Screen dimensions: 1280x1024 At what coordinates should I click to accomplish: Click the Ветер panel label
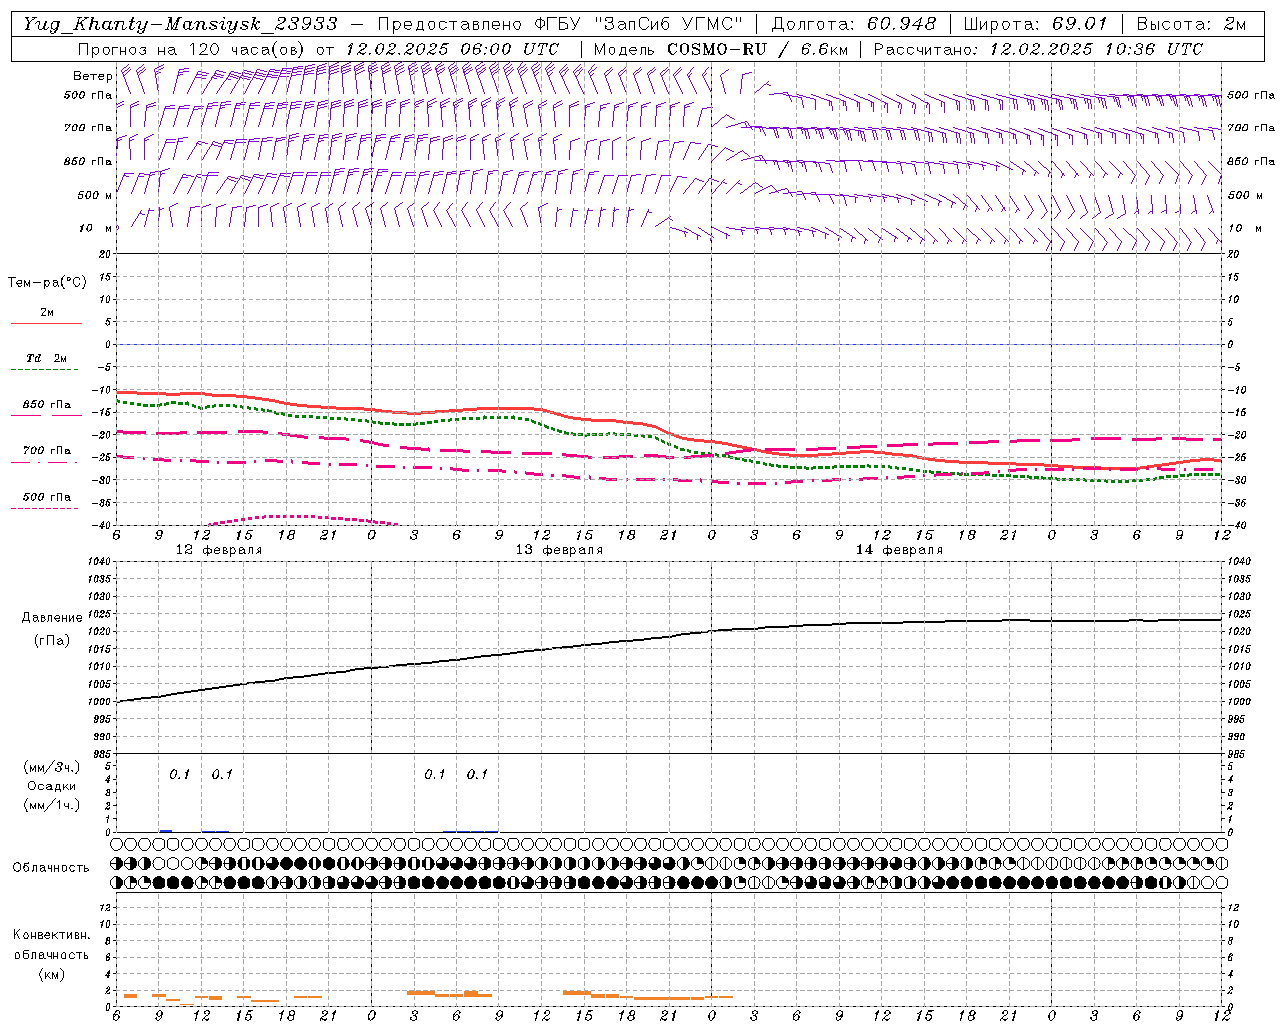coord(92,76)
